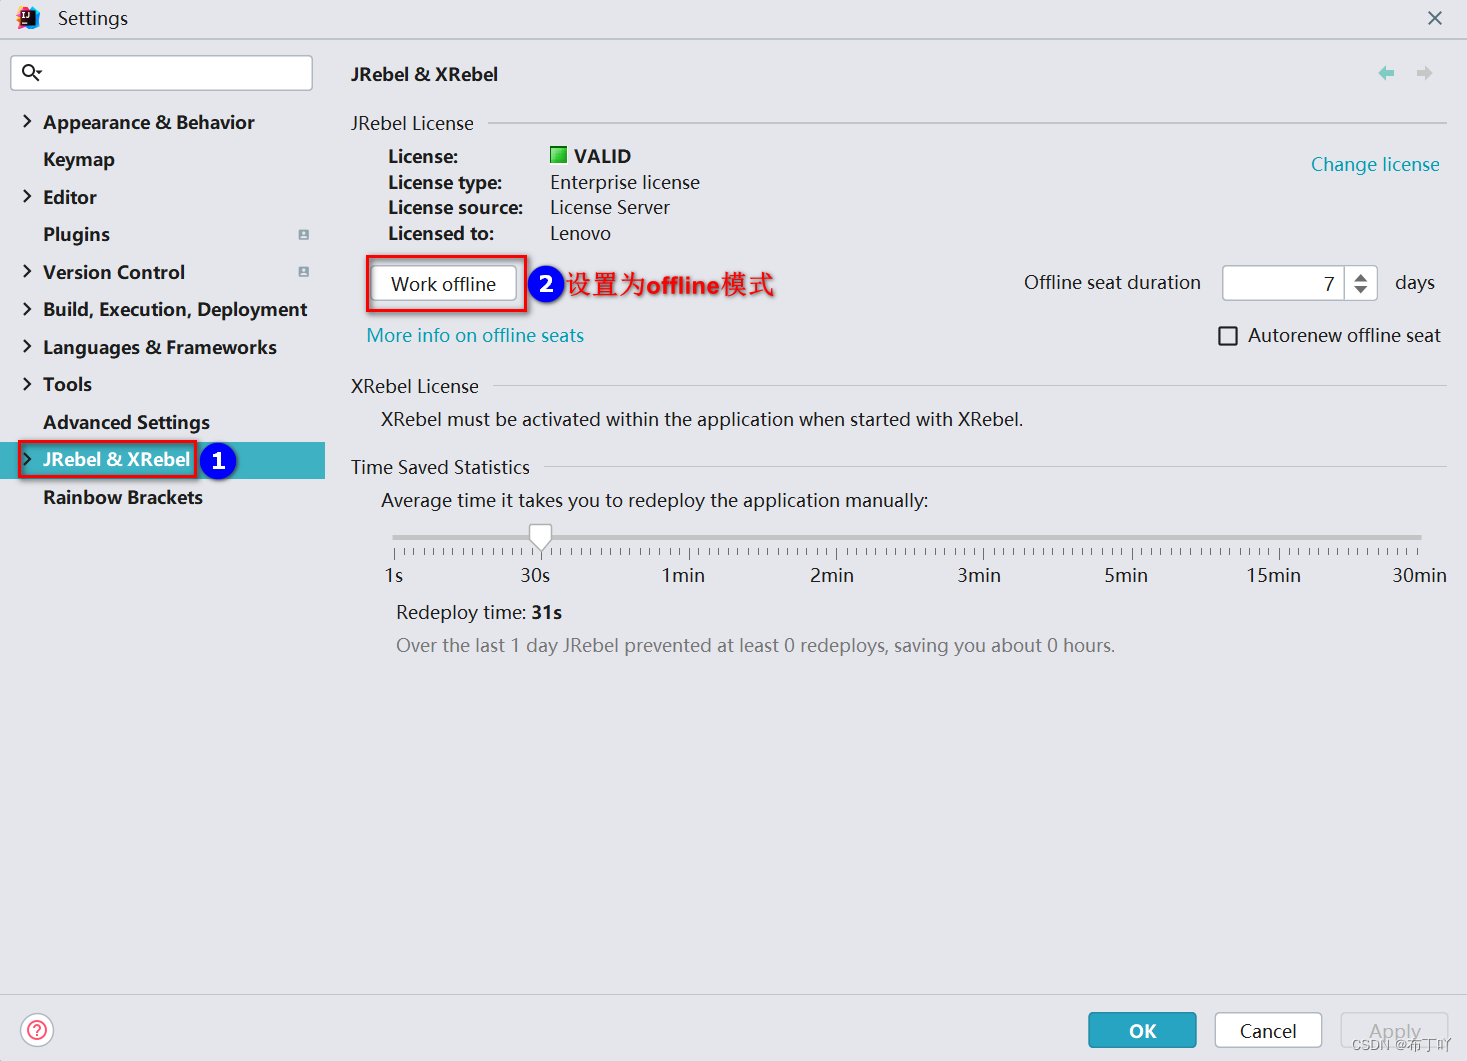Decrease offline seat duration days

point(1361,291)
